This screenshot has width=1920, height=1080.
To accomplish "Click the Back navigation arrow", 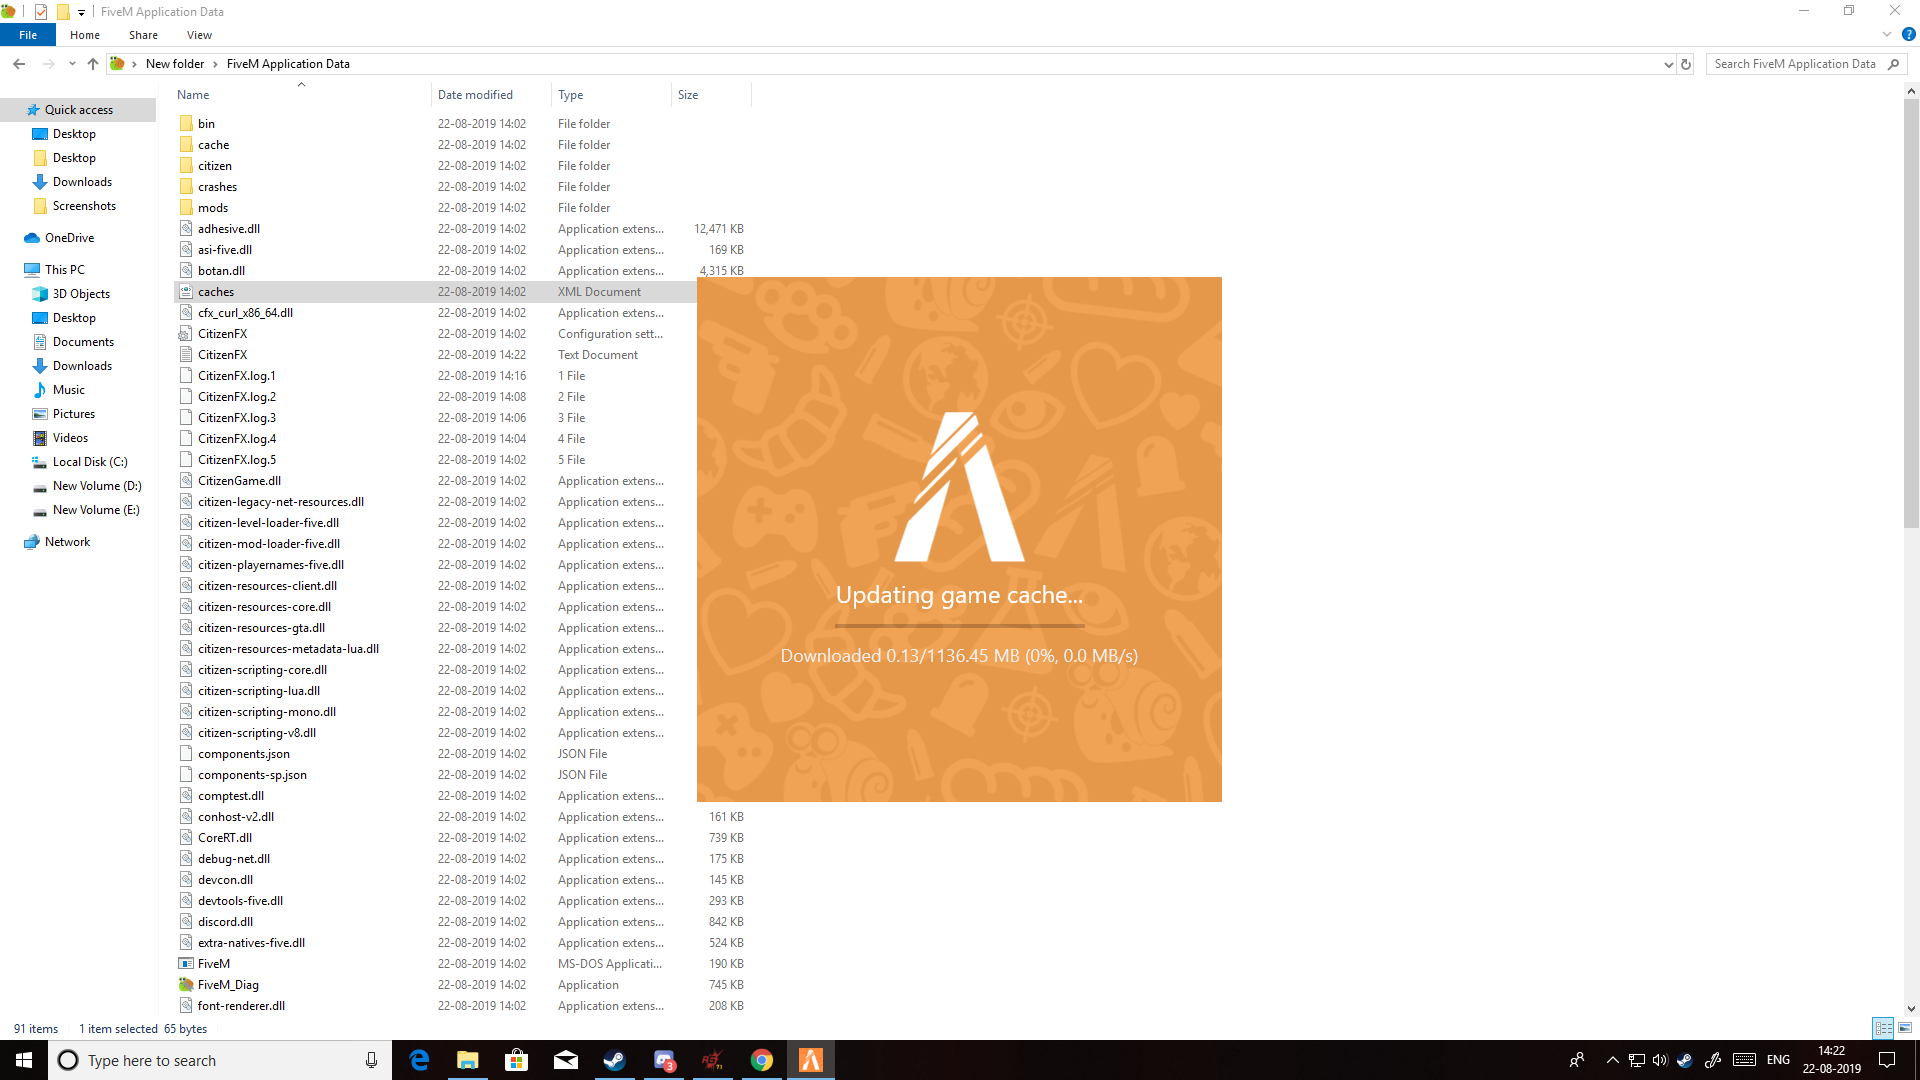I will click(x=19, y=64).
